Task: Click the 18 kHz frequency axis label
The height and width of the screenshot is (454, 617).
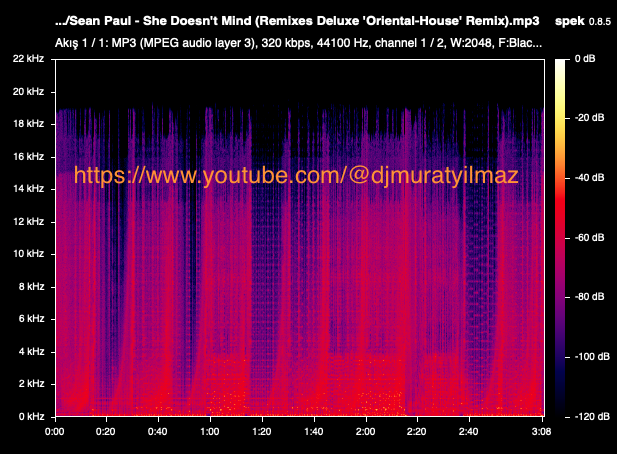Action: click(28, 124)
